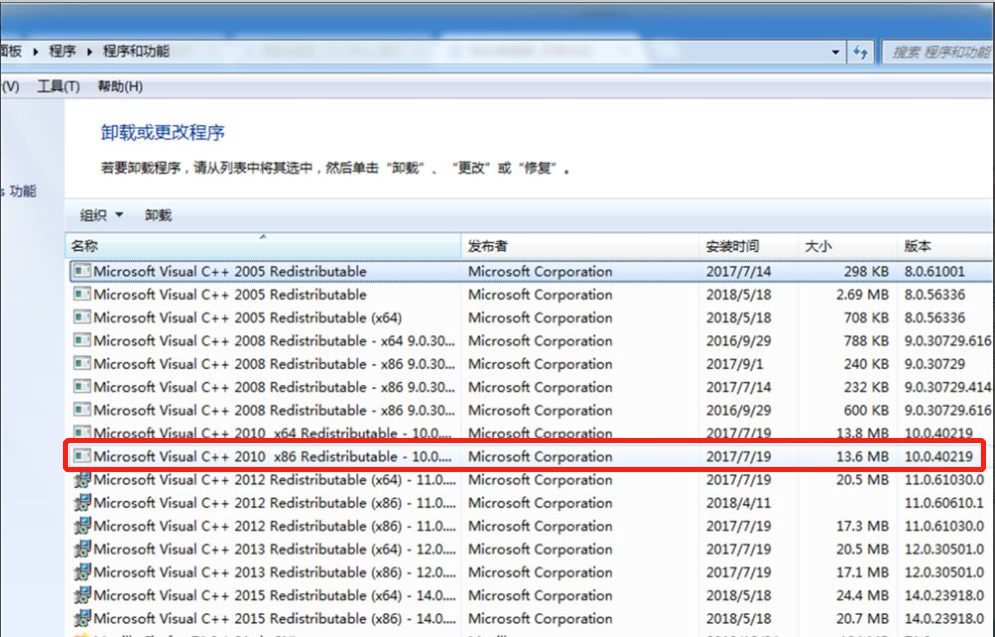
Task: Click icon of VC++ 2008 x86 240 KB entry
Action: pos(81,364)
